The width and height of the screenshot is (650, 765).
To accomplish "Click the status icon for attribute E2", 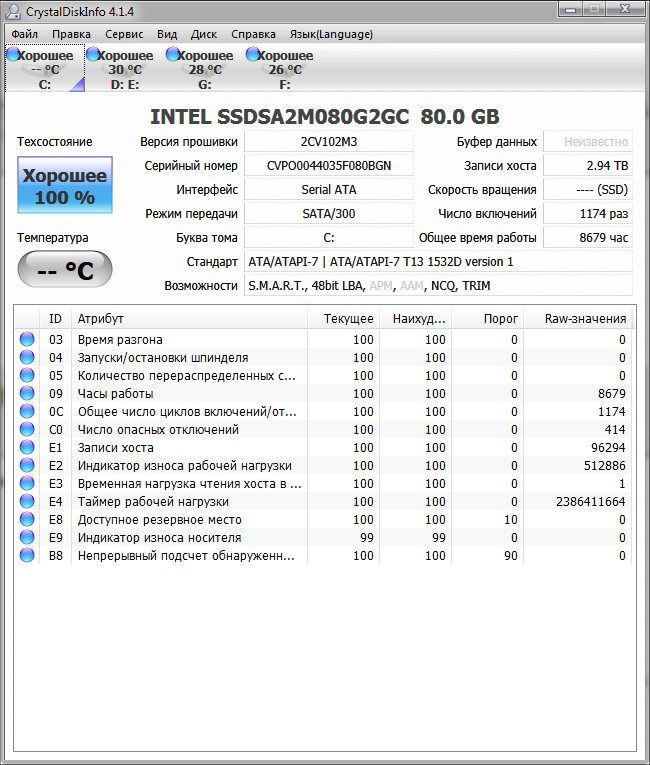I will (x=27, y=465).
